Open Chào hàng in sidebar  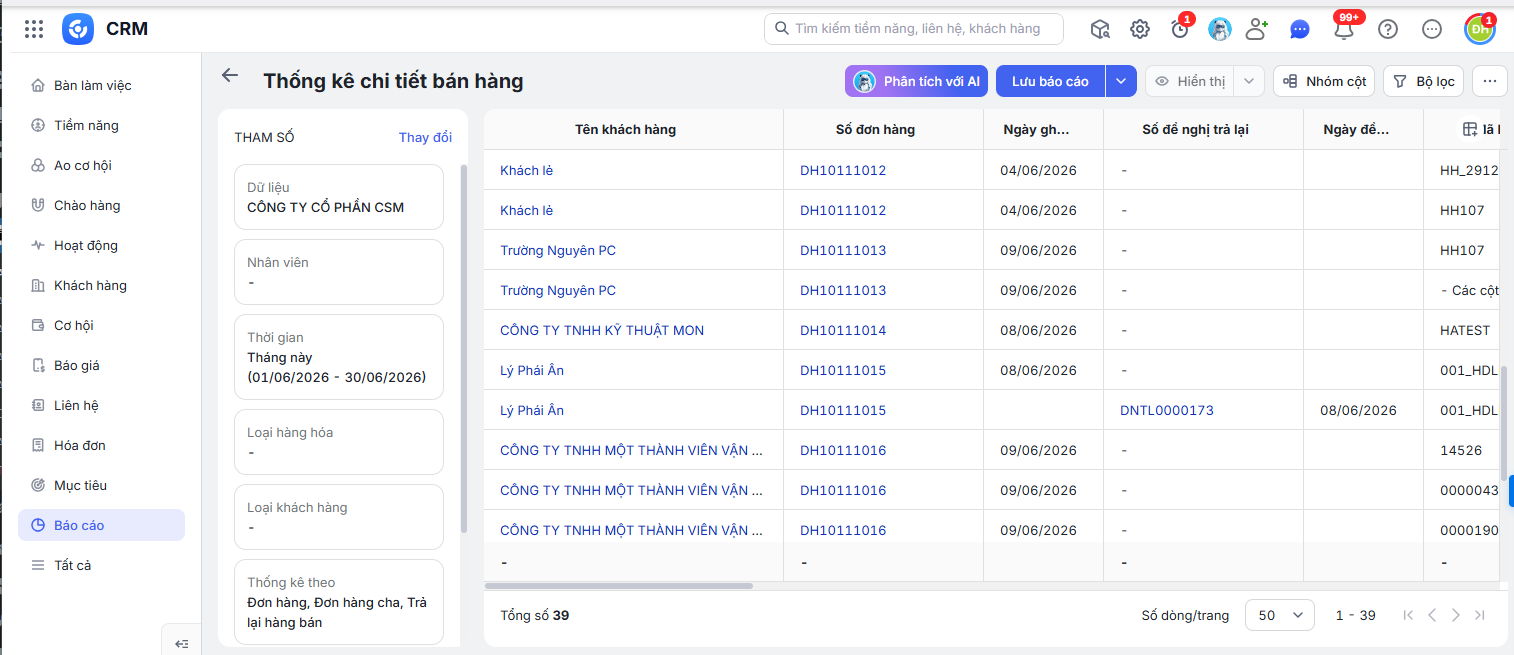click(101, 205)
